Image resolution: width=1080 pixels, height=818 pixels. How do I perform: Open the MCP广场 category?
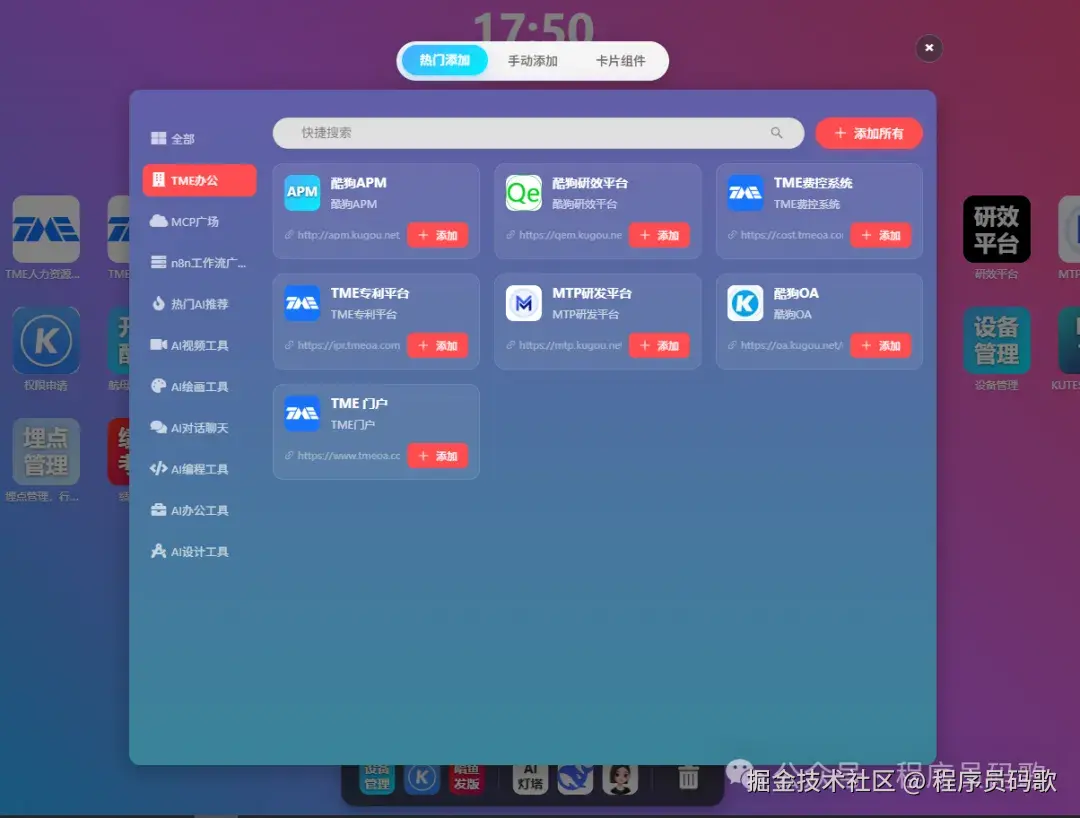[x=199, y=221]
